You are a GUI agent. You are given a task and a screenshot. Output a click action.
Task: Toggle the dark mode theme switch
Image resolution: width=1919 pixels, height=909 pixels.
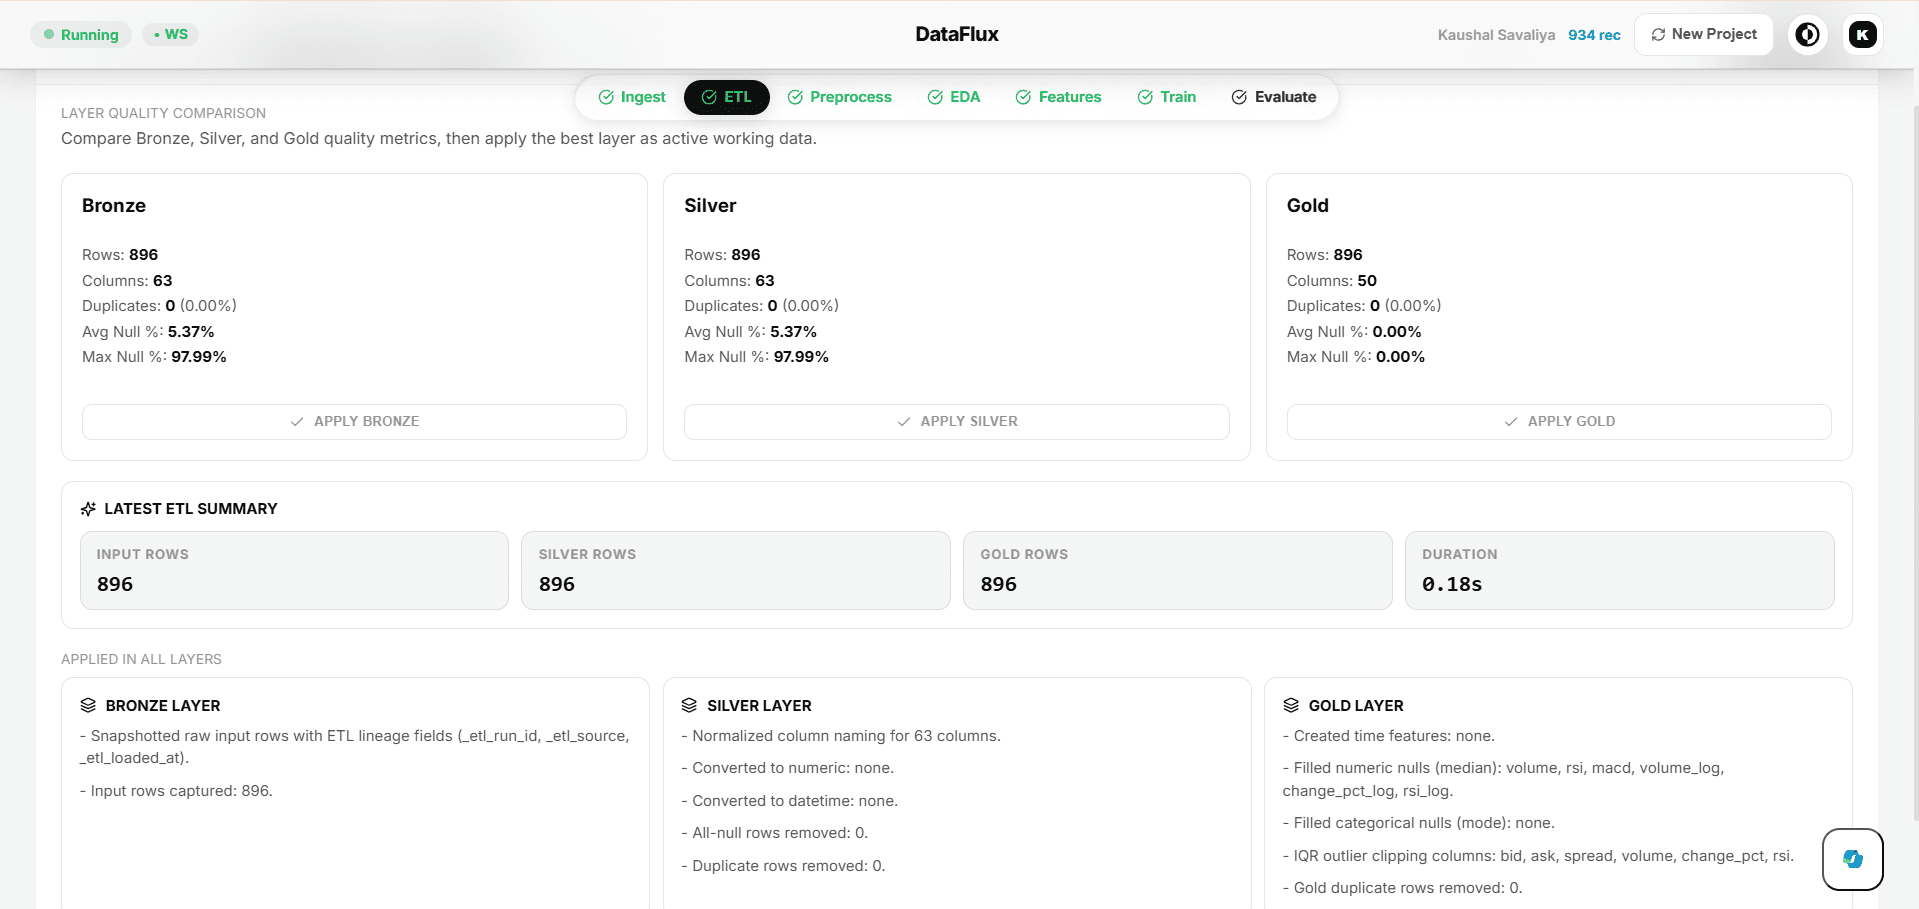[x=1807, y=33]
